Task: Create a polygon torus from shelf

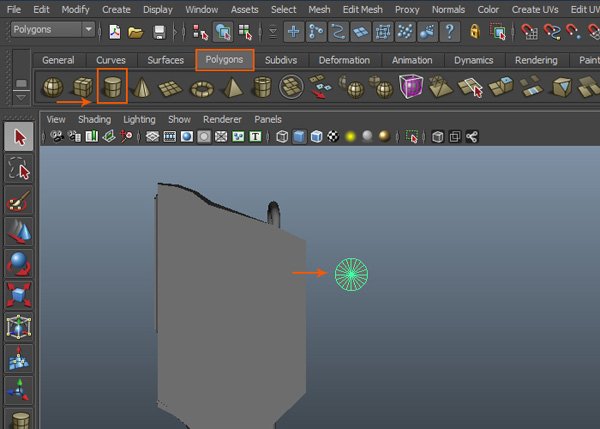Action: click(202, 89)
